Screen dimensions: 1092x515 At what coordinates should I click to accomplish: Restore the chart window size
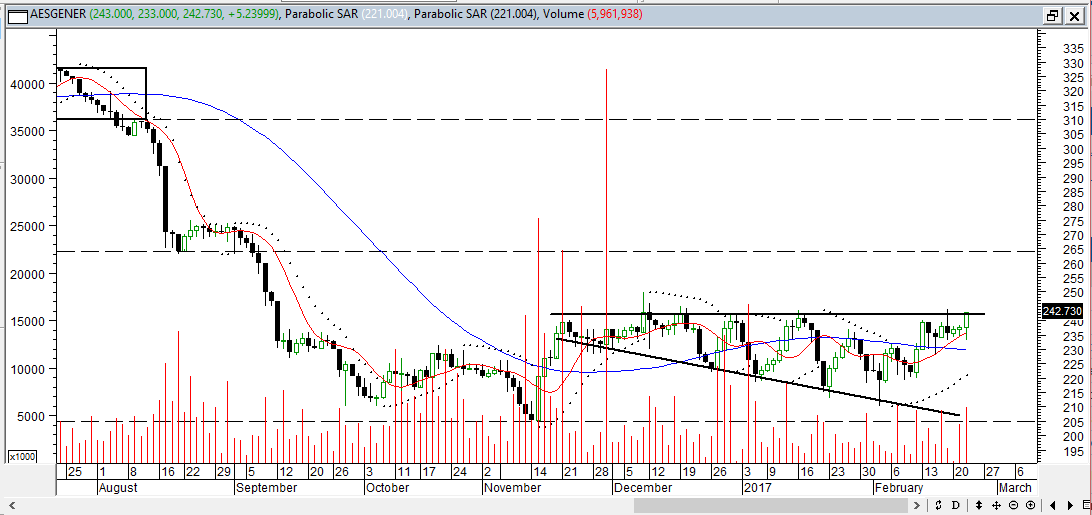[1053, 15]
